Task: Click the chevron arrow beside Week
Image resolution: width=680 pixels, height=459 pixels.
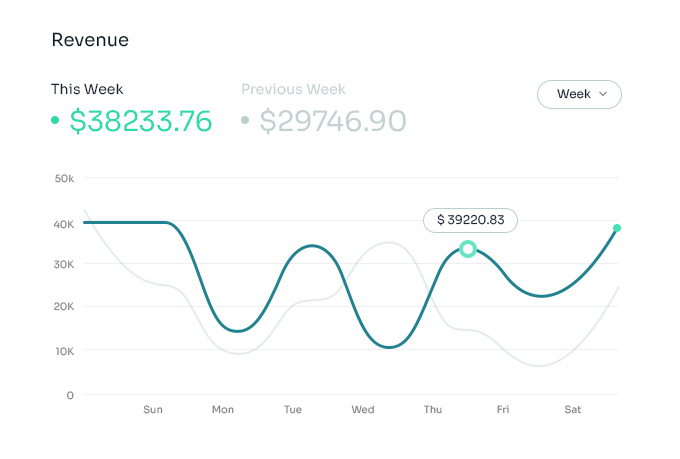Action: pyautogui.click(x=603, y=94)
